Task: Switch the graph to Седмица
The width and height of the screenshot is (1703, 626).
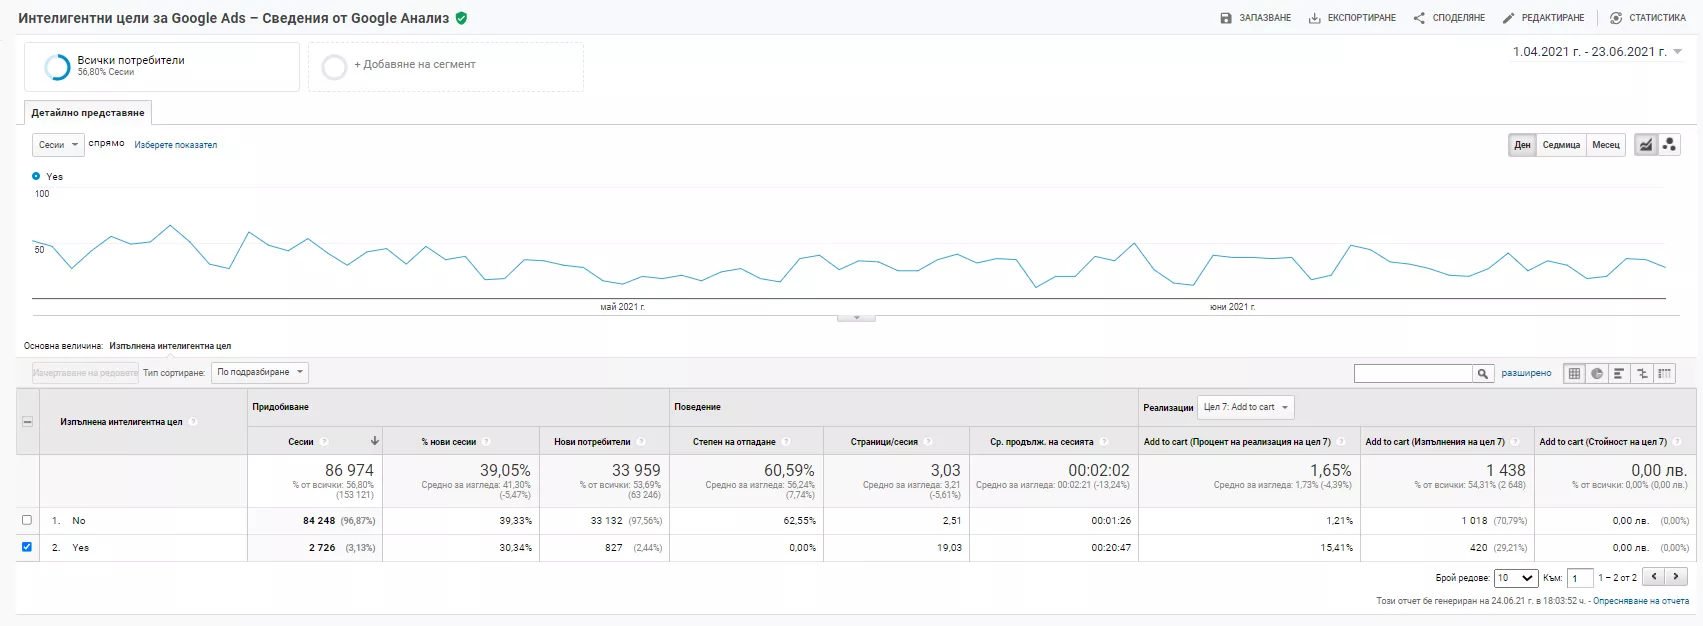Action: 1561,145
